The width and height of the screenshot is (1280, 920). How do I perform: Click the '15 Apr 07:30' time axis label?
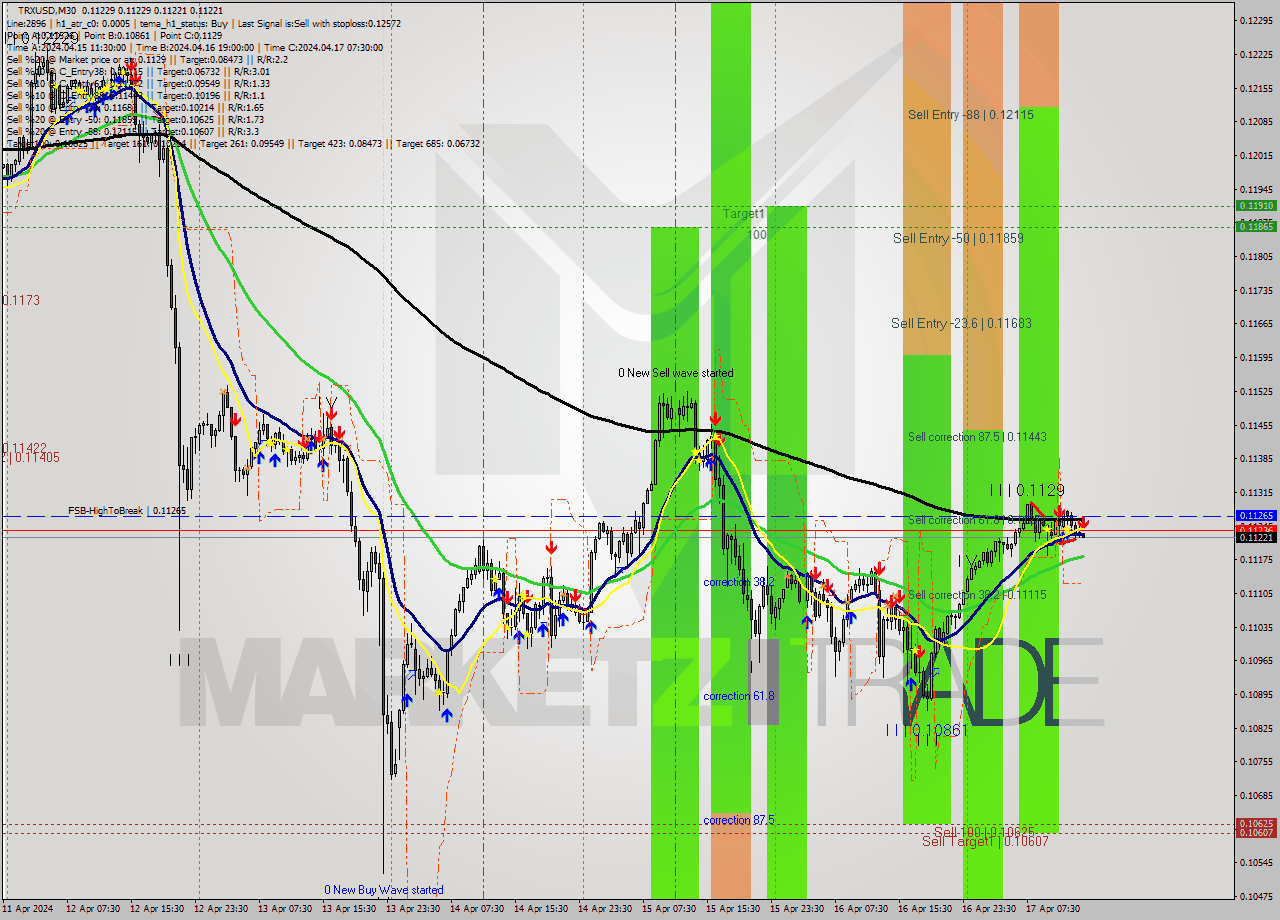point(668,909)
